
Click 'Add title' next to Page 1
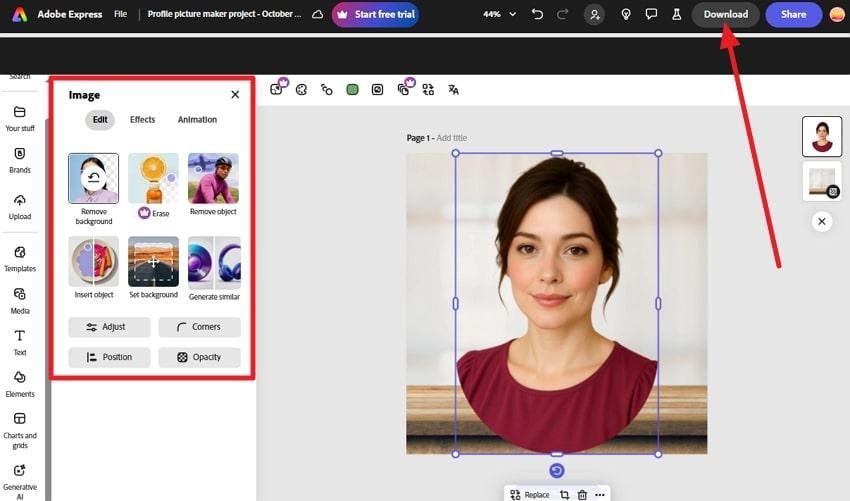click(x=452, y=138)
